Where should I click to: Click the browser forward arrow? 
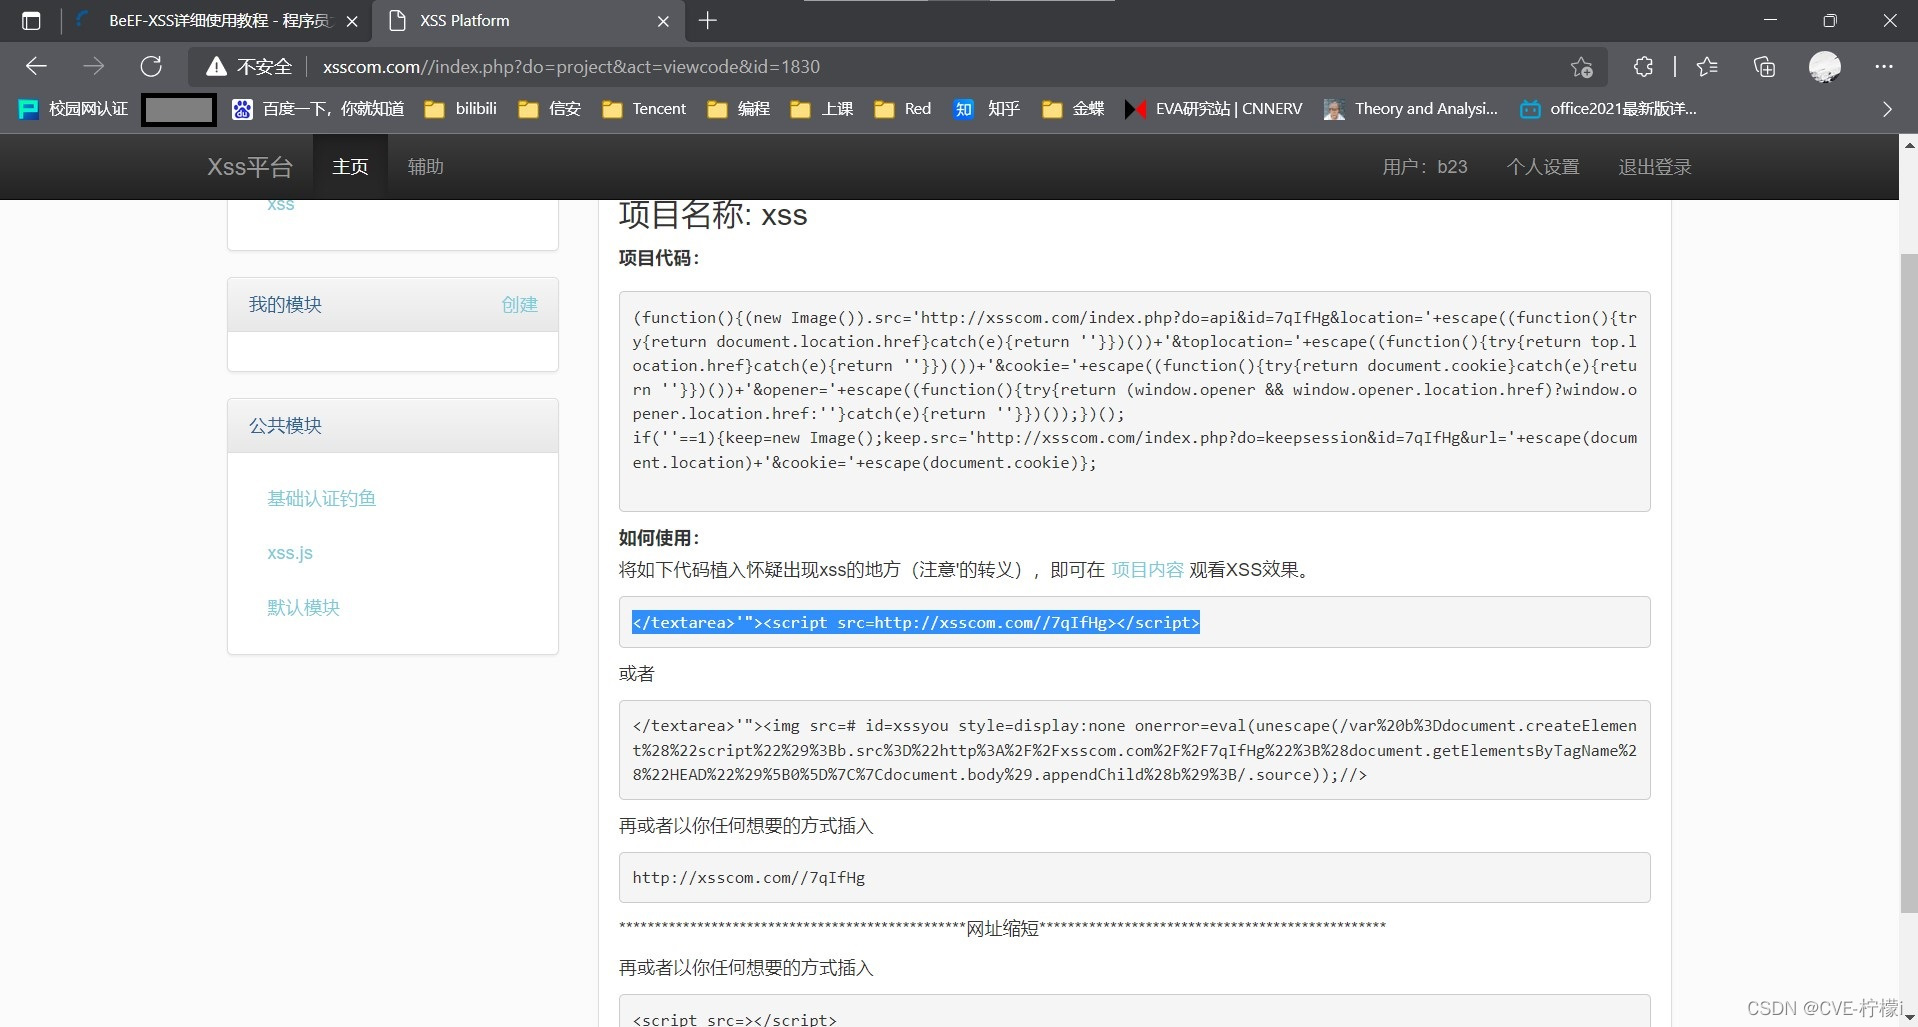point(93,66)
